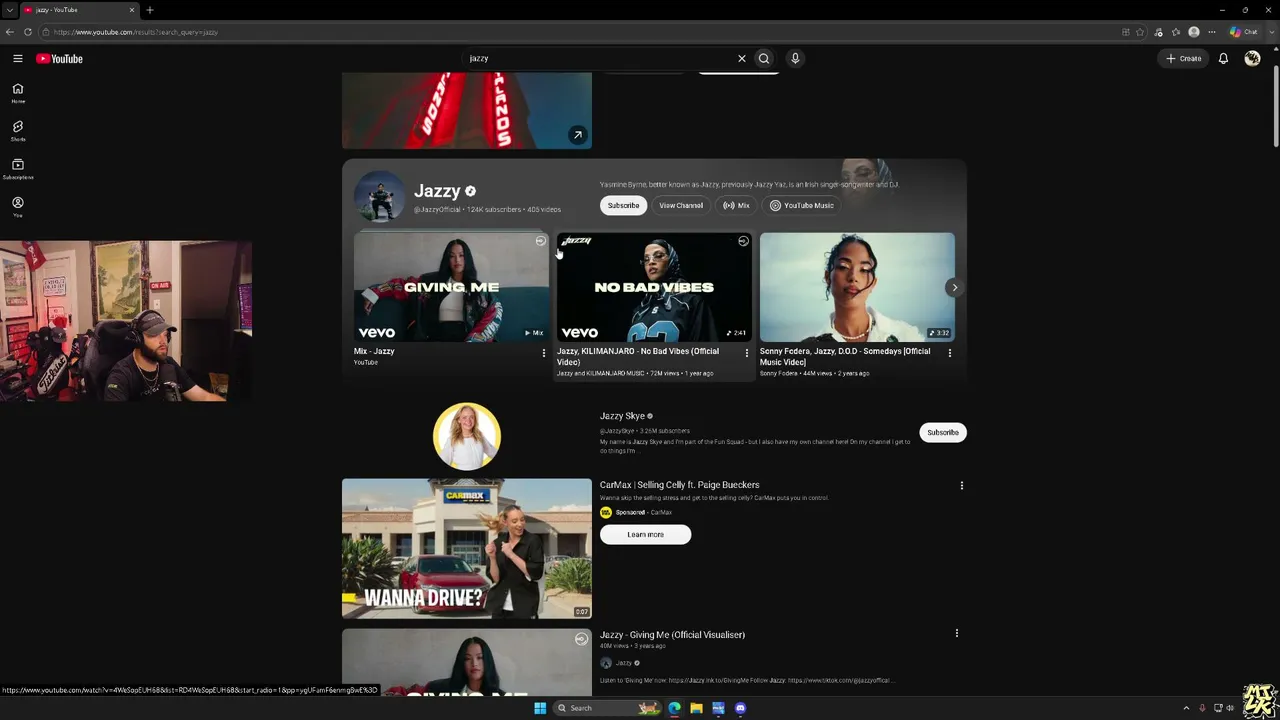Subscribe to the Jazzy channel
The width and height of the screenshot is (1280, 720).
click(x=623, y=205)
